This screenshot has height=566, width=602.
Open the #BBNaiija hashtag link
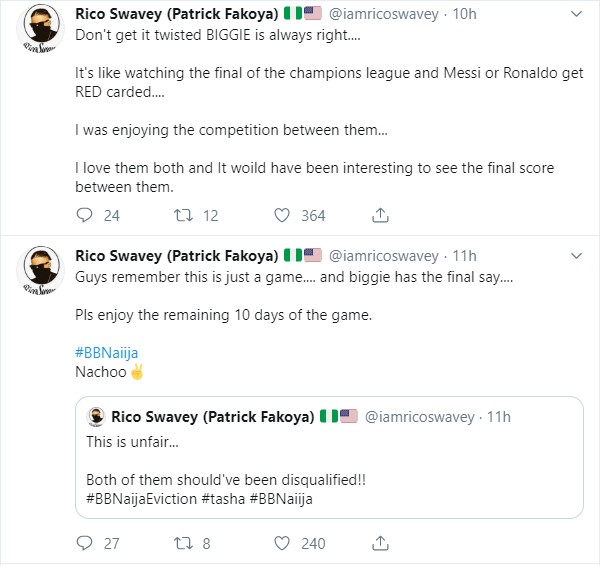pyautogui.click(x=106, y=353)
